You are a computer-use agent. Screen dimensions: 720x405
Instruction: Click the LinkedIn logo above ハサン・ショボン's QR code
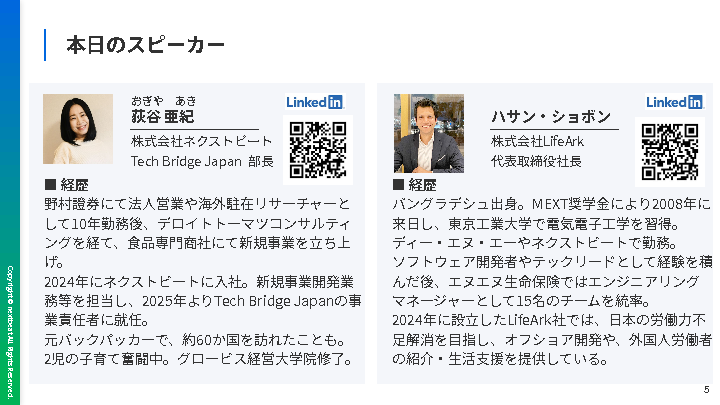674,101
